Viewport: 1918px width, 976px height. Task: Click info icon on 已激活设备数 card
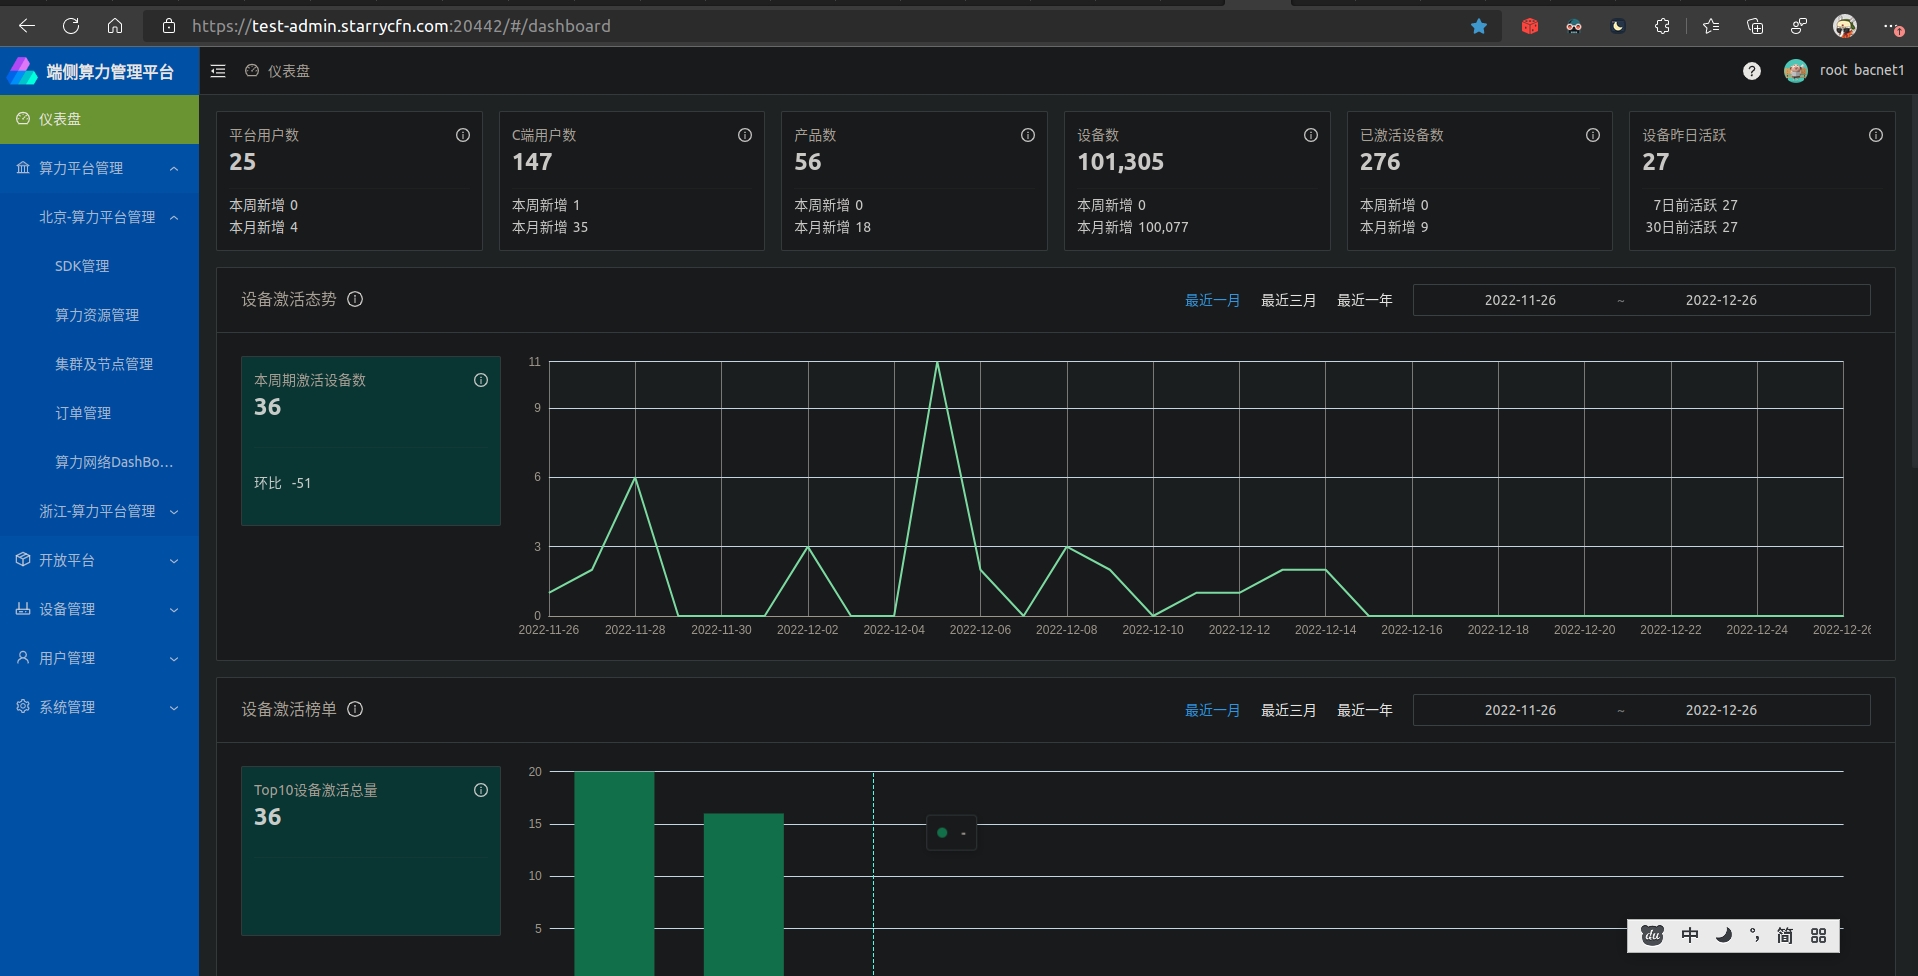coord(1593,135)
